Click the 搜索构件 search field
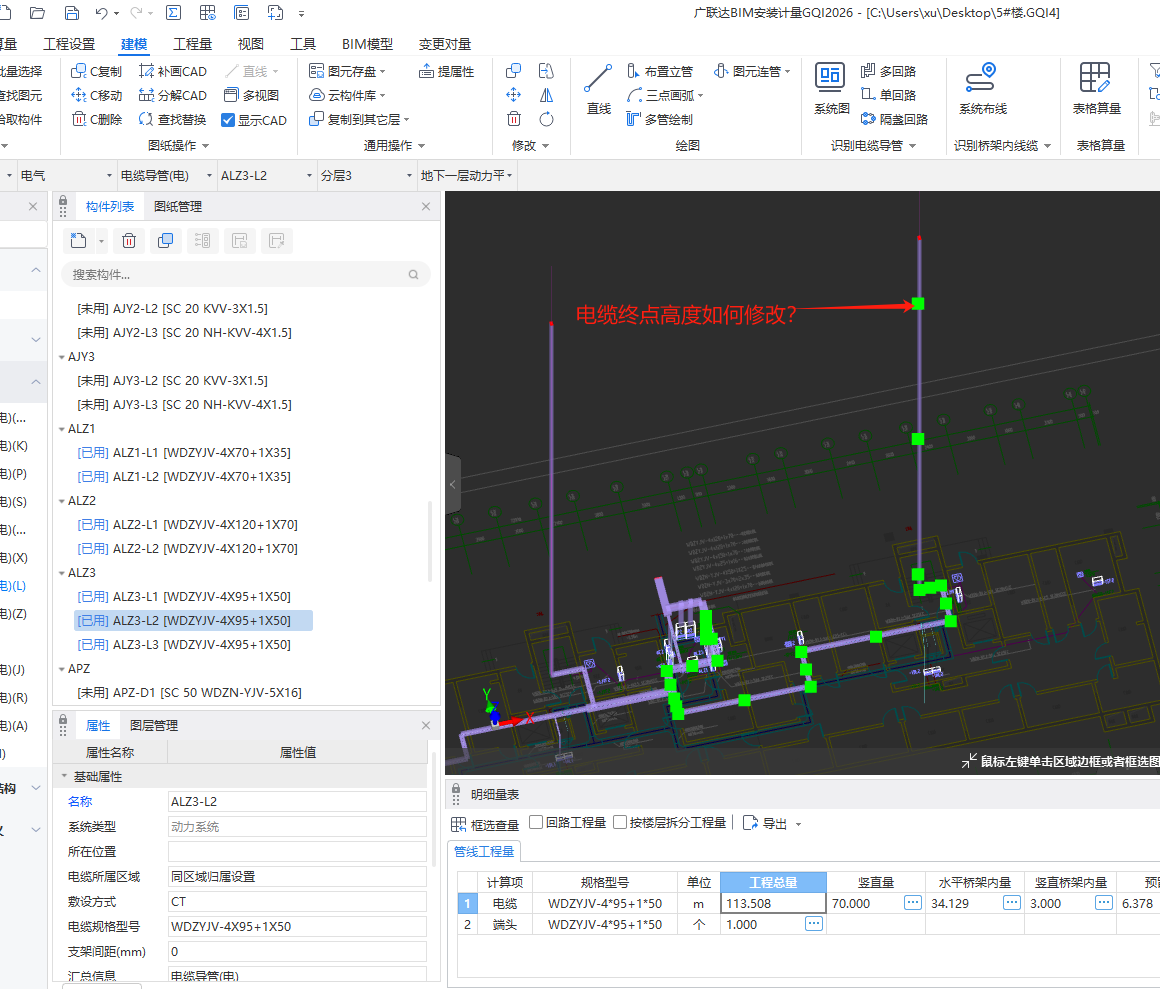The image size is (1160, 989). (x=246, y=274)
